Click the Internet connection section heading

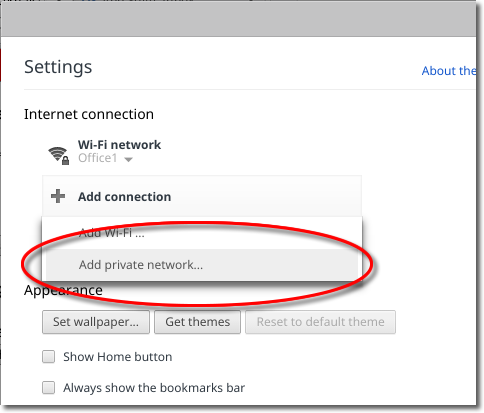[89, 114]
